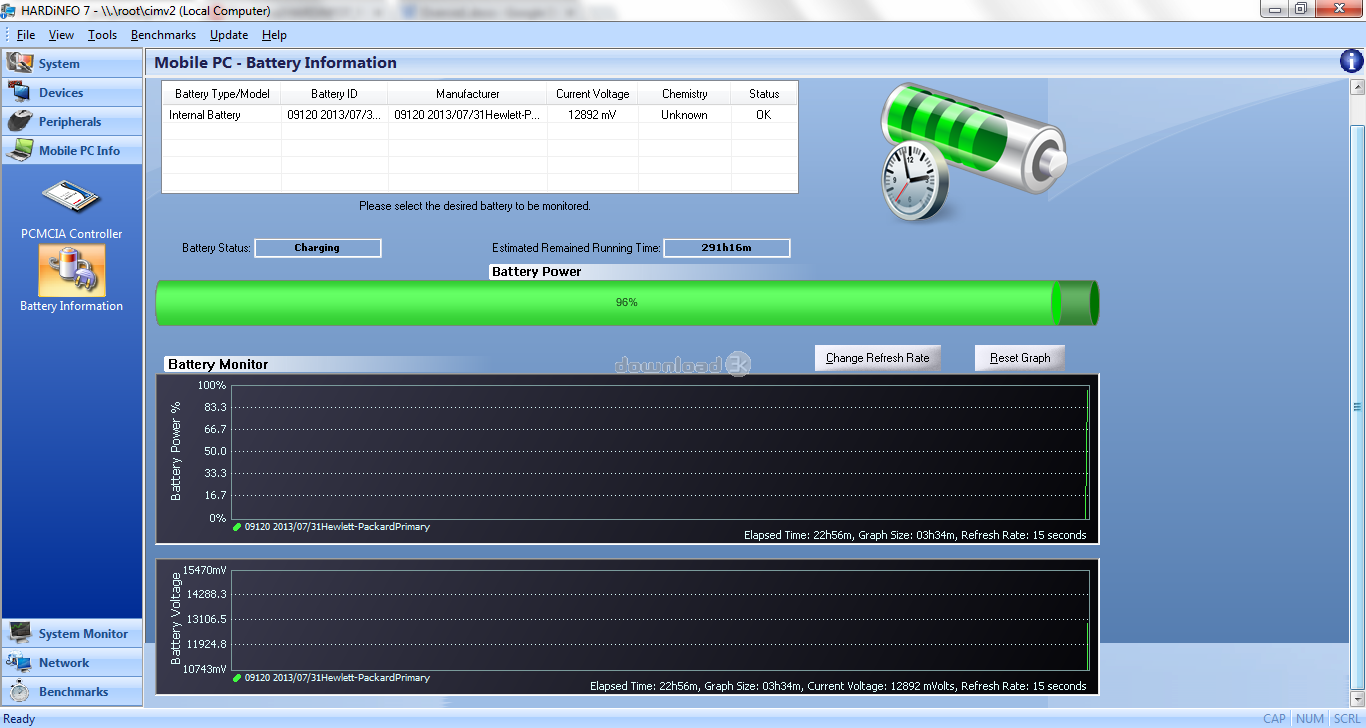Click the Battery Monitor section label
This screenshot has height=728, width=1366.
218,365
